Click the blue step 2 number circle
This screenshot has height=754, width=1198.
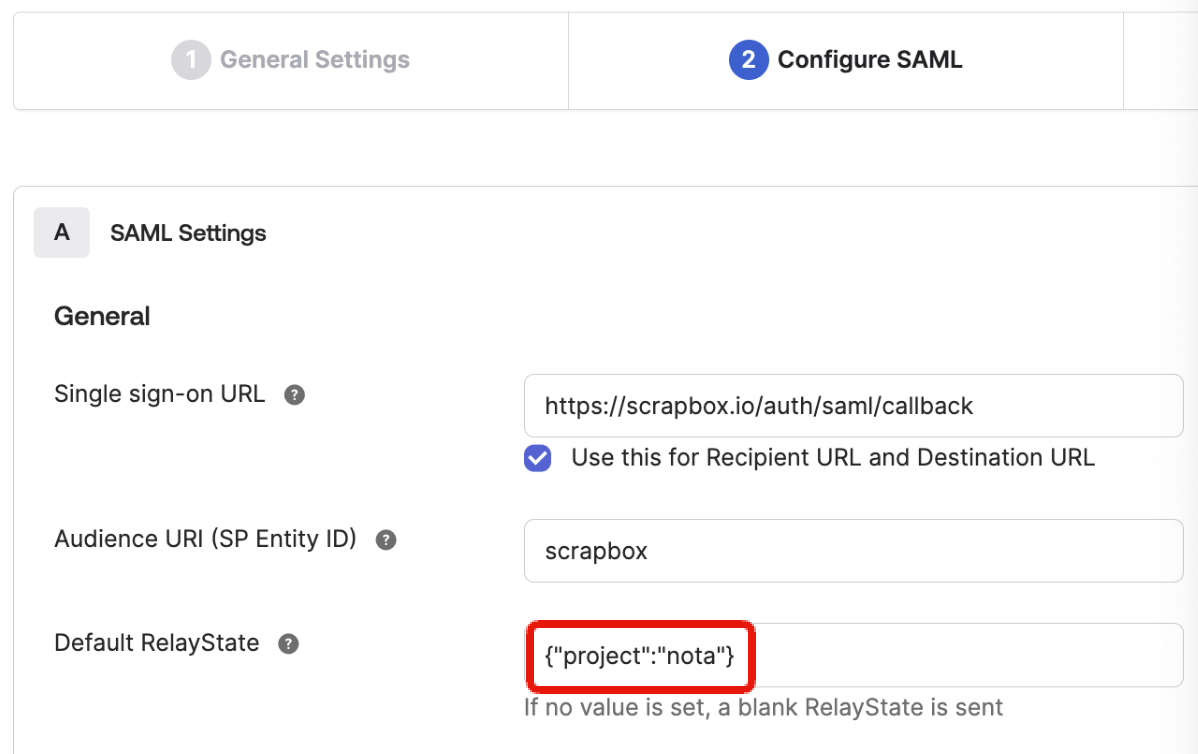click(x=748, y=60)
